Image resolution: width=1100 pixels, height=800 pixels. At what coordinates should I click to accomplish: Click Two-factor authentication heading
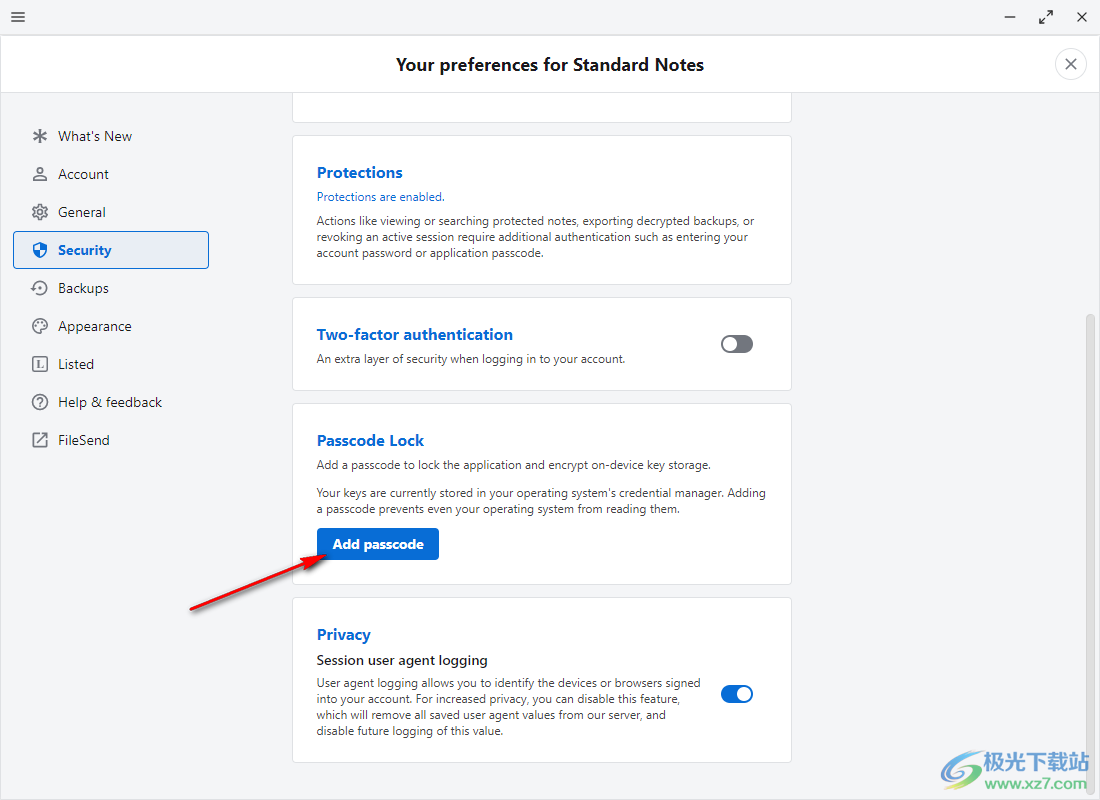(x=415, y=335)
